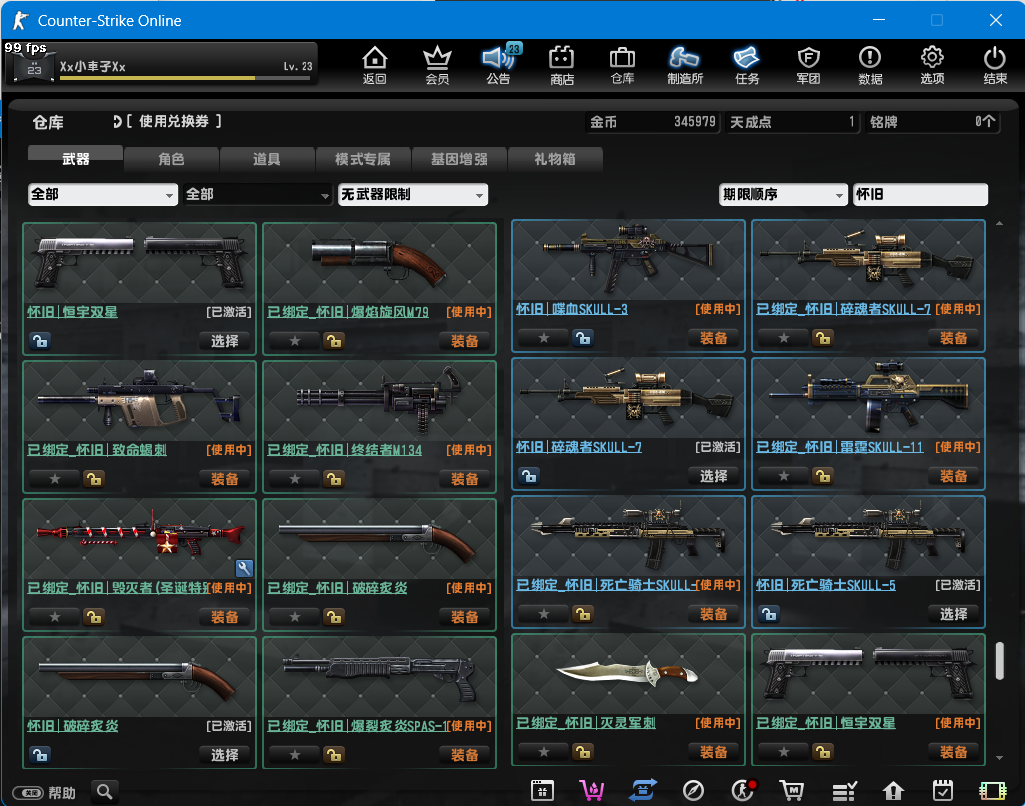Open the colorful film strip icon
Viewport: 1025px width, 806px height.
coord(992,791)
